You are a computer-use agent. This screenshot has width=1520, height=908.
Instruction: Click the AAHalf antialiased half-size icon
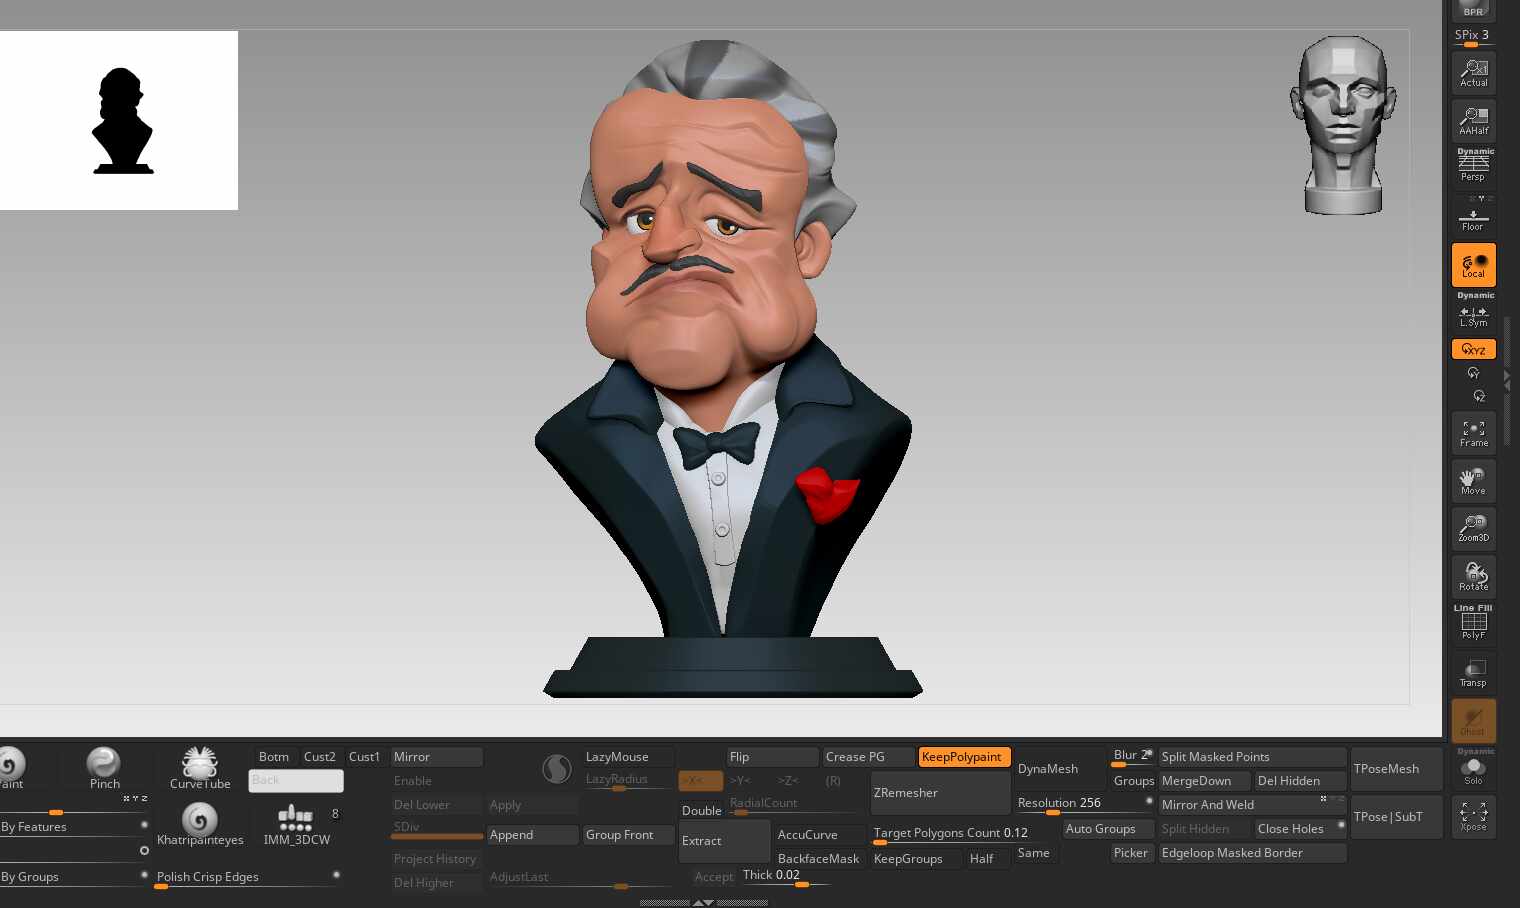point(1473,120)
